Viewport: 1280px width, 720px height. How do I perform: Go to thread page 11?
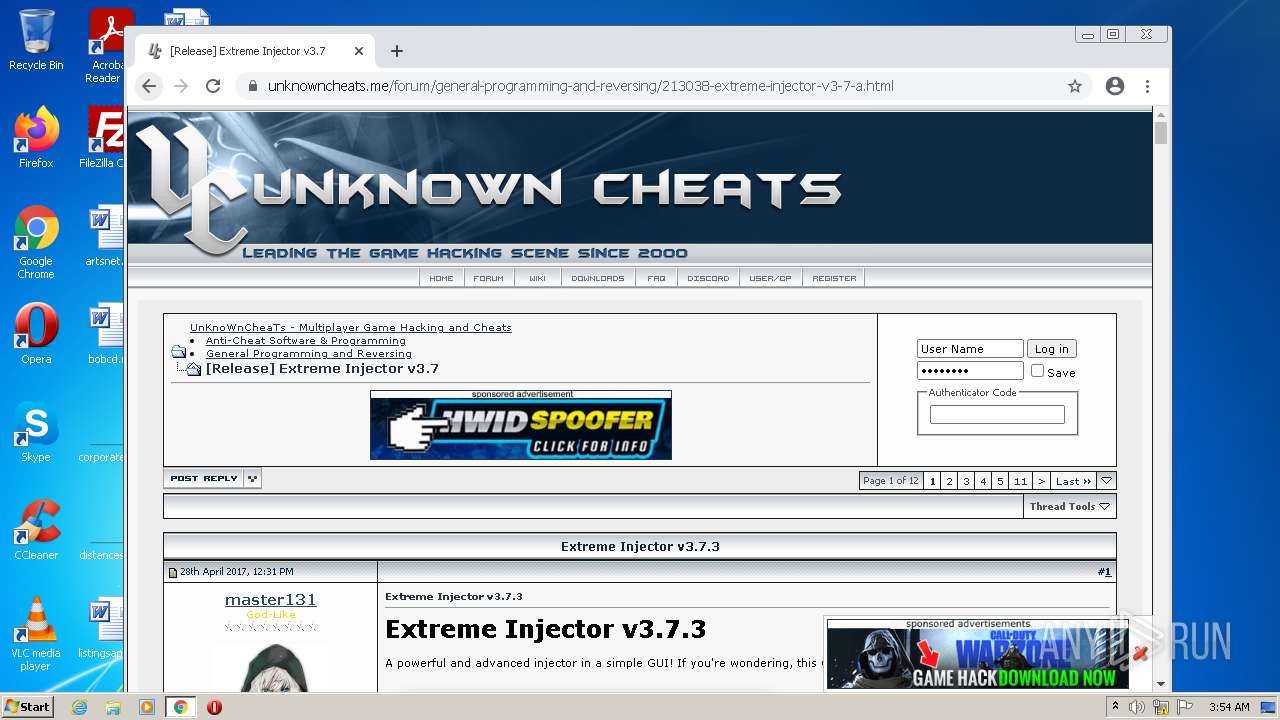point(1020,481)
